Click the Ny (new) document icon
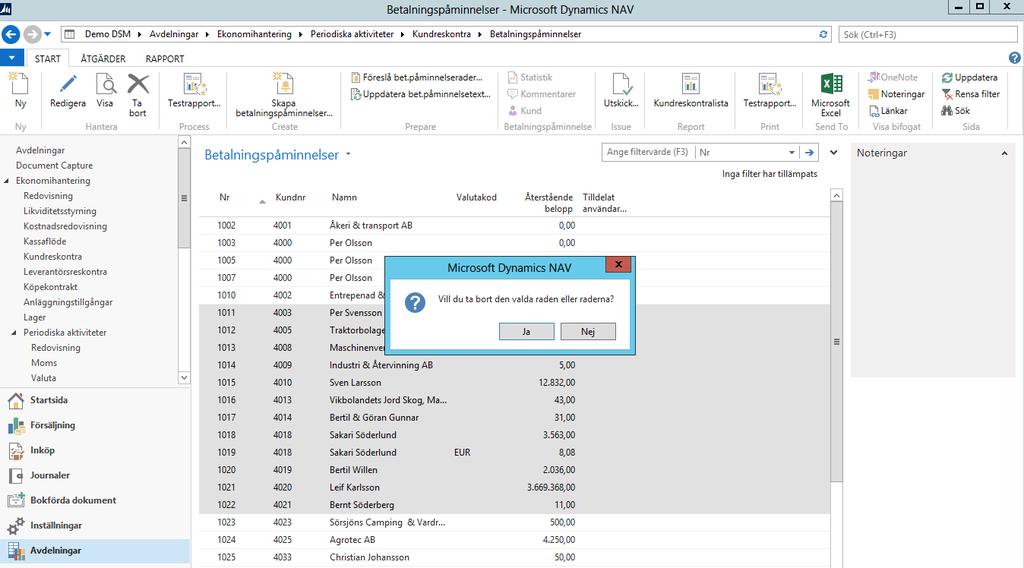 pyautogui.click(x=20, y=84)
